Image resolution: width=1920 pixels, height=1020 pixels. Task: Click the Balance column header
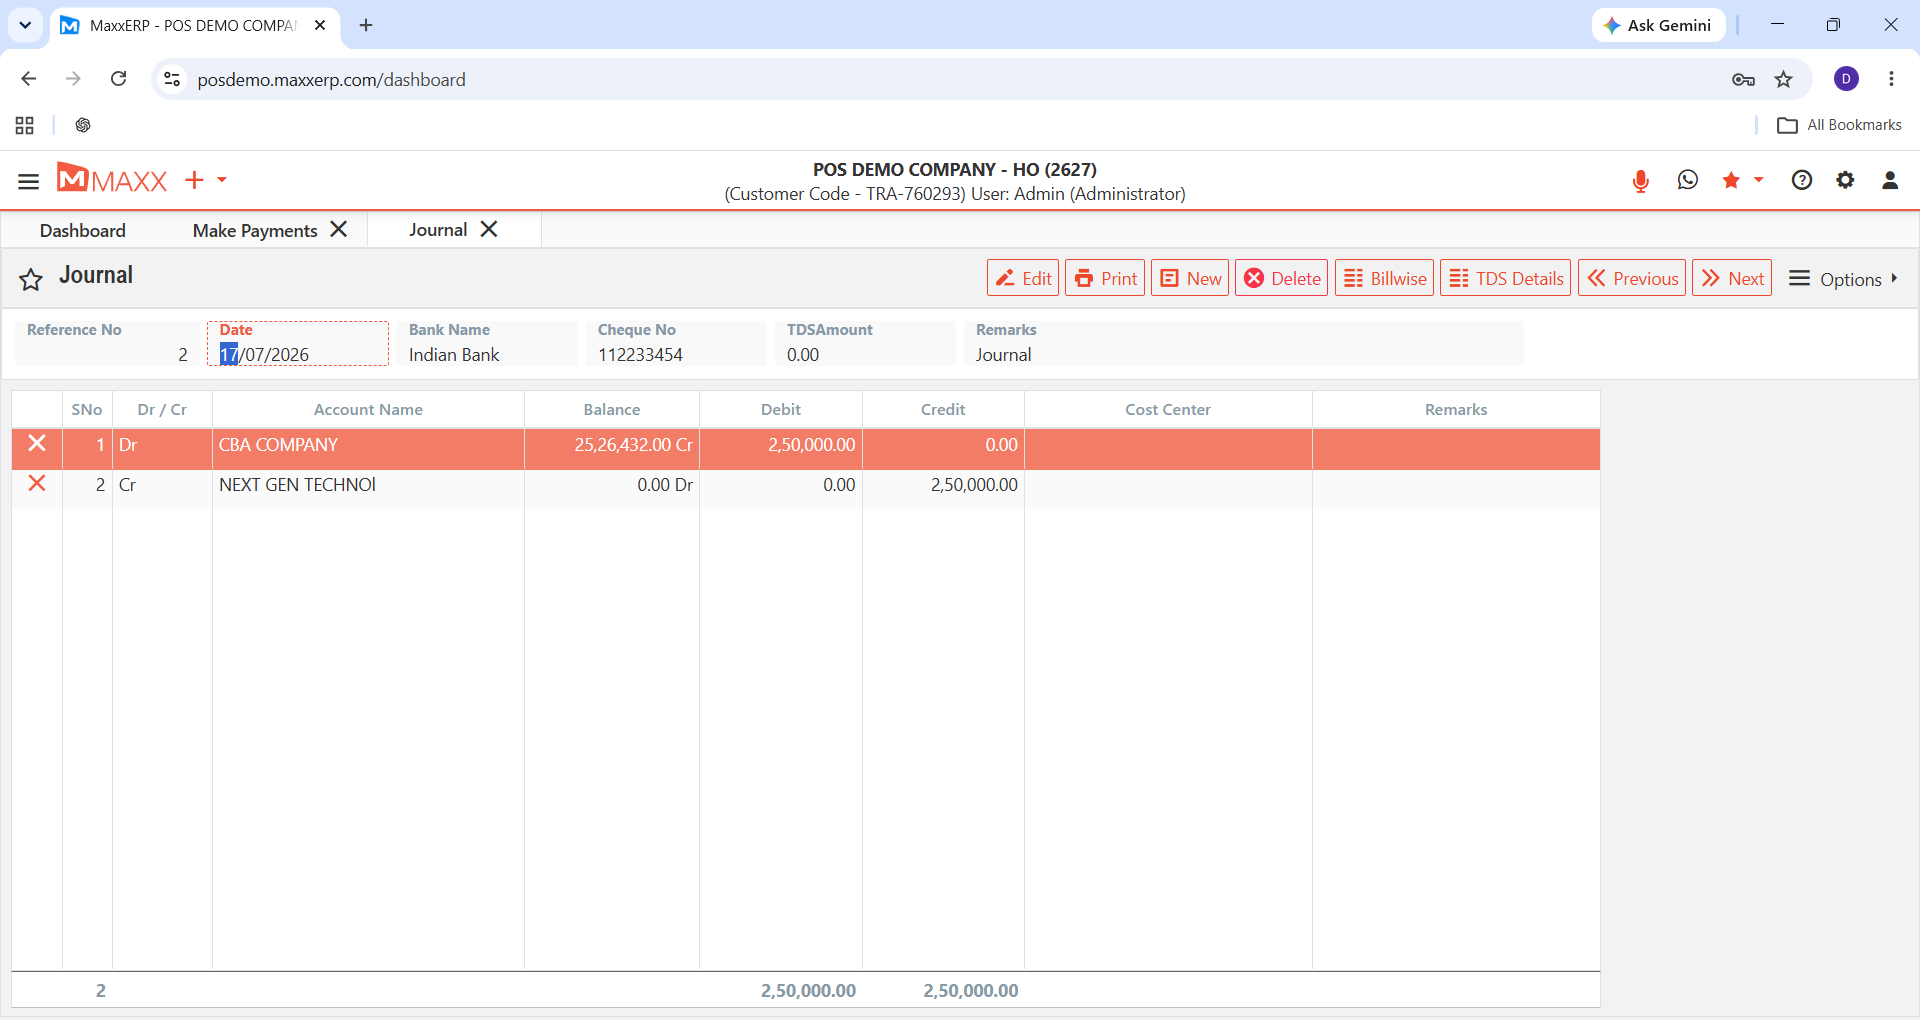612,410
